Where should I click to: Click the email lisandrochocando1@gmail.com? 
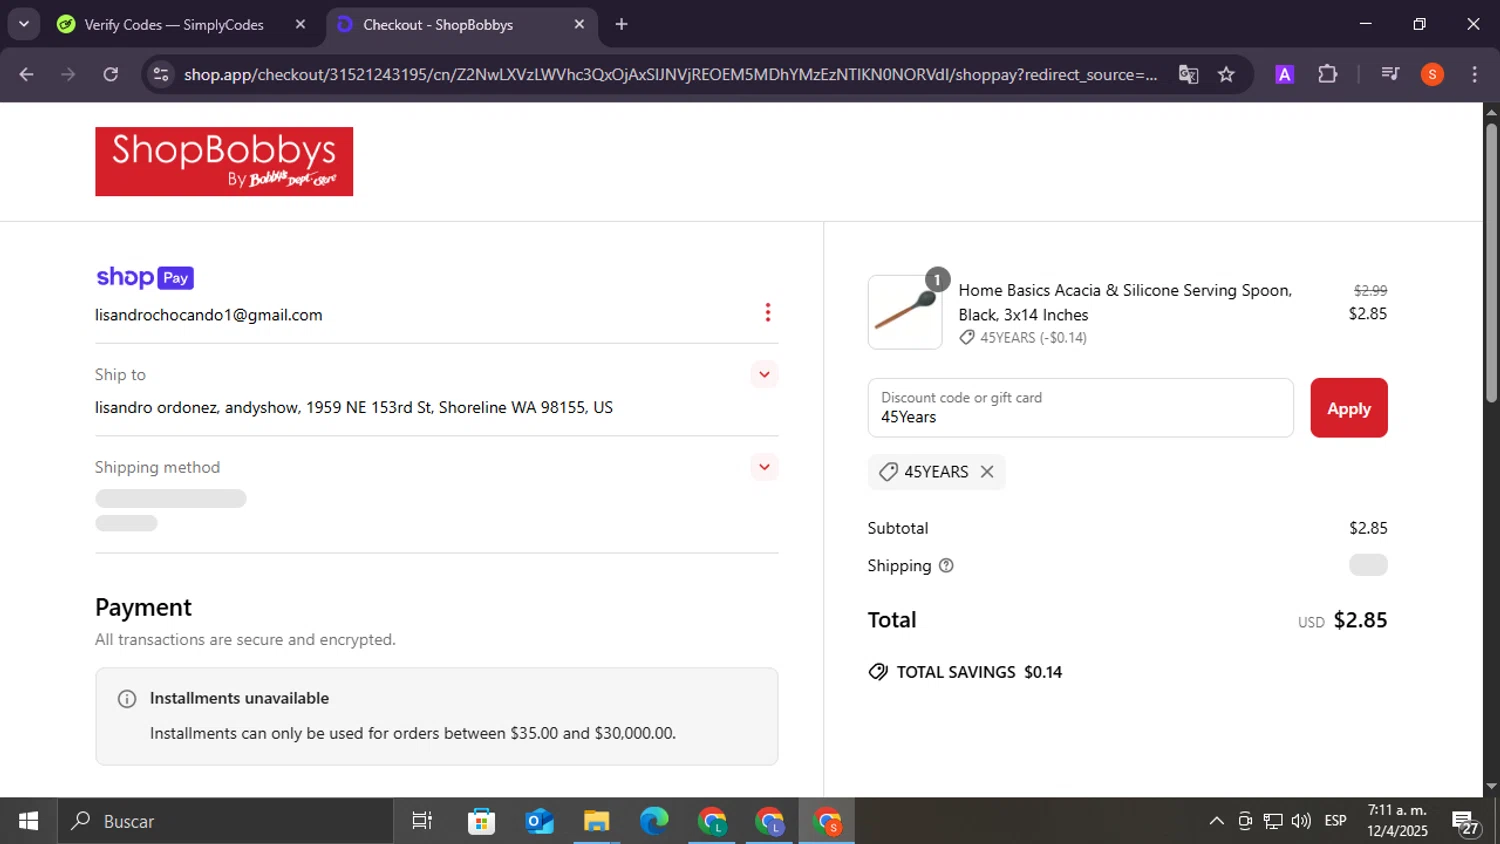click(x=208, y=315)
